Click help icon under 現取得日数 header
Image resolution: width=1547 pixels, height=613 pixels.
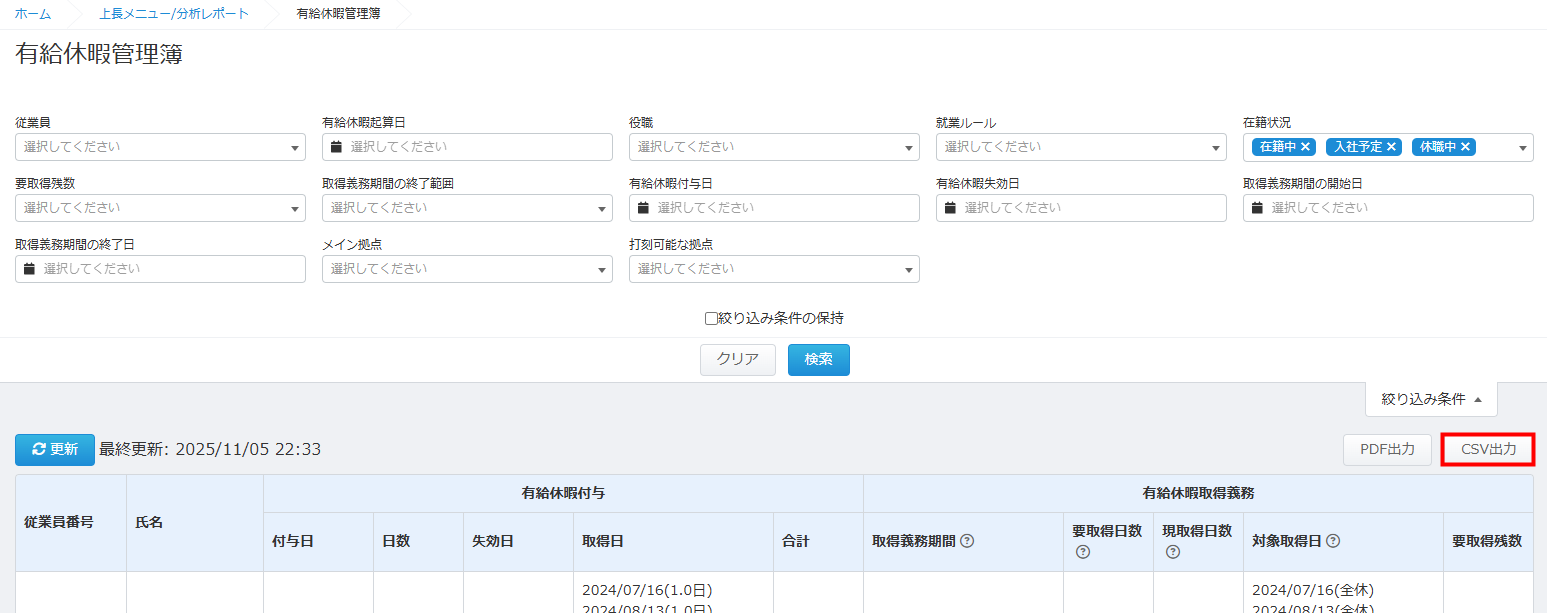1172,552
